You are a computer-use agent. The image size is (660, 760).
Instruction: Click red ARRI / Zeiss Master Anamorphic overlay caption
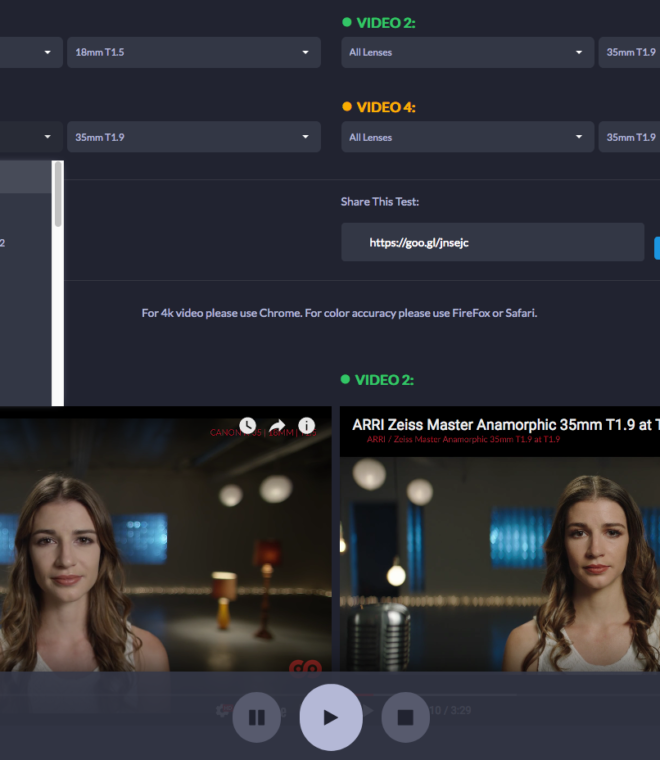463,439
